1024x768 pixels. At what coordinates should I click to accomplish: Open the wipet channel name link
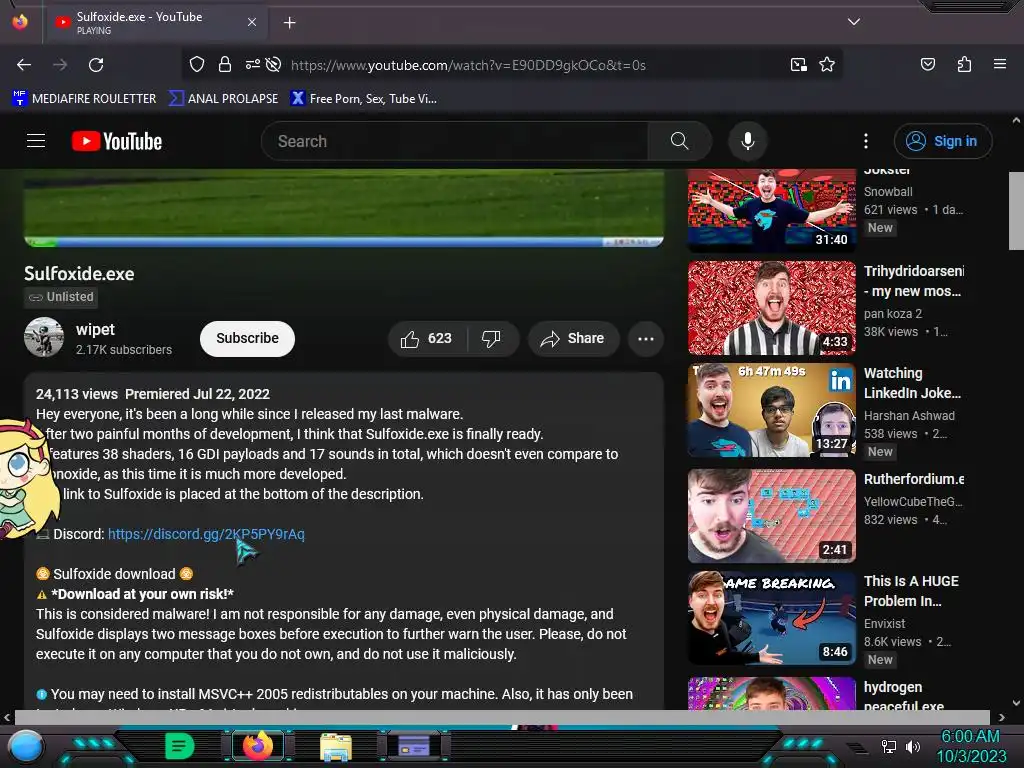click(95, 330)
